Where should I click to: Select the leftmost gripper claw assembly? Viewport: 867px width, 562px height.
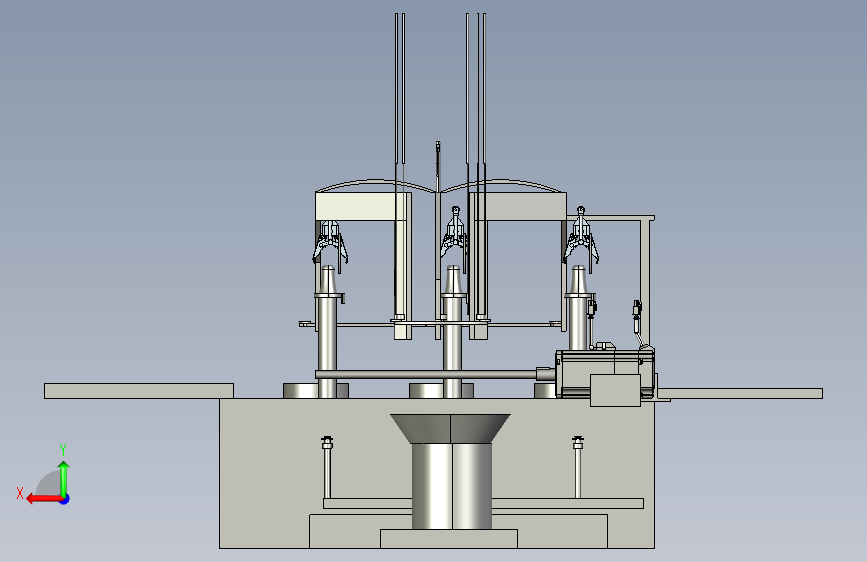coord(330,244)
